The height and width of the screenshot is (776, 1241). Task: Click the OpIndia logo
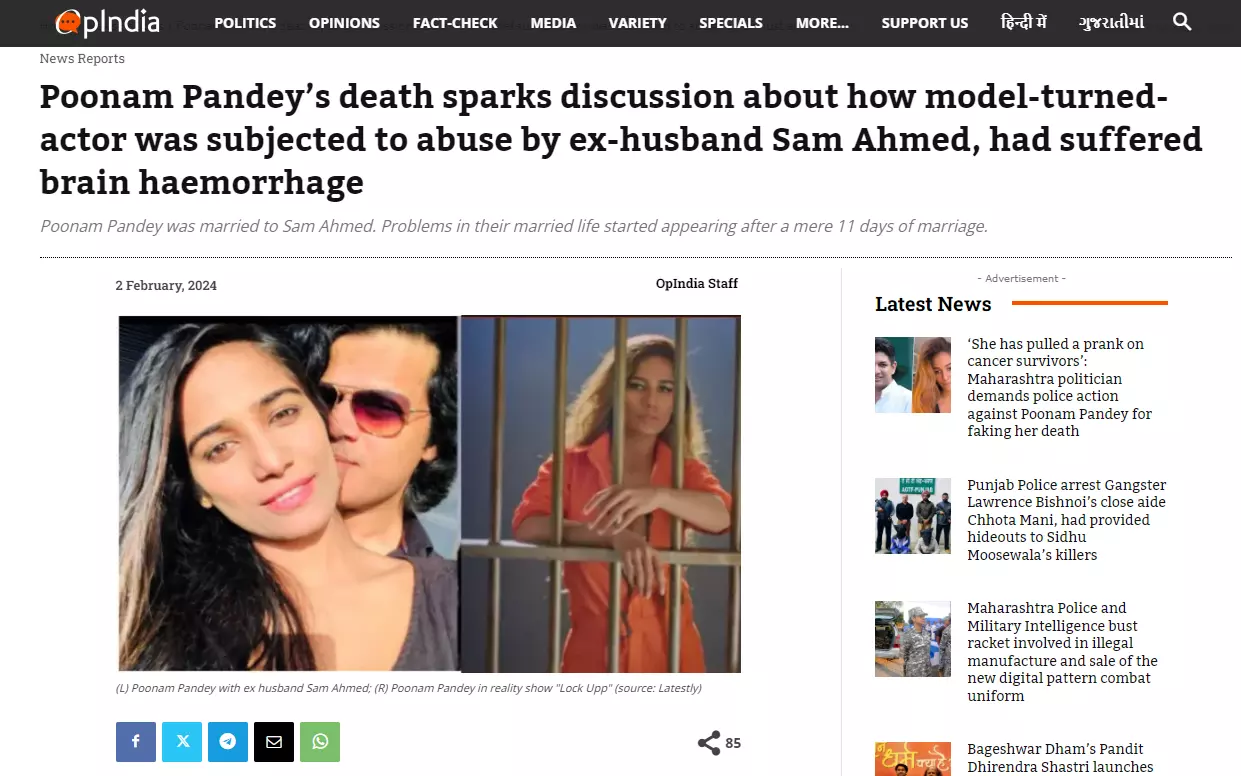[x=107, y=22]
